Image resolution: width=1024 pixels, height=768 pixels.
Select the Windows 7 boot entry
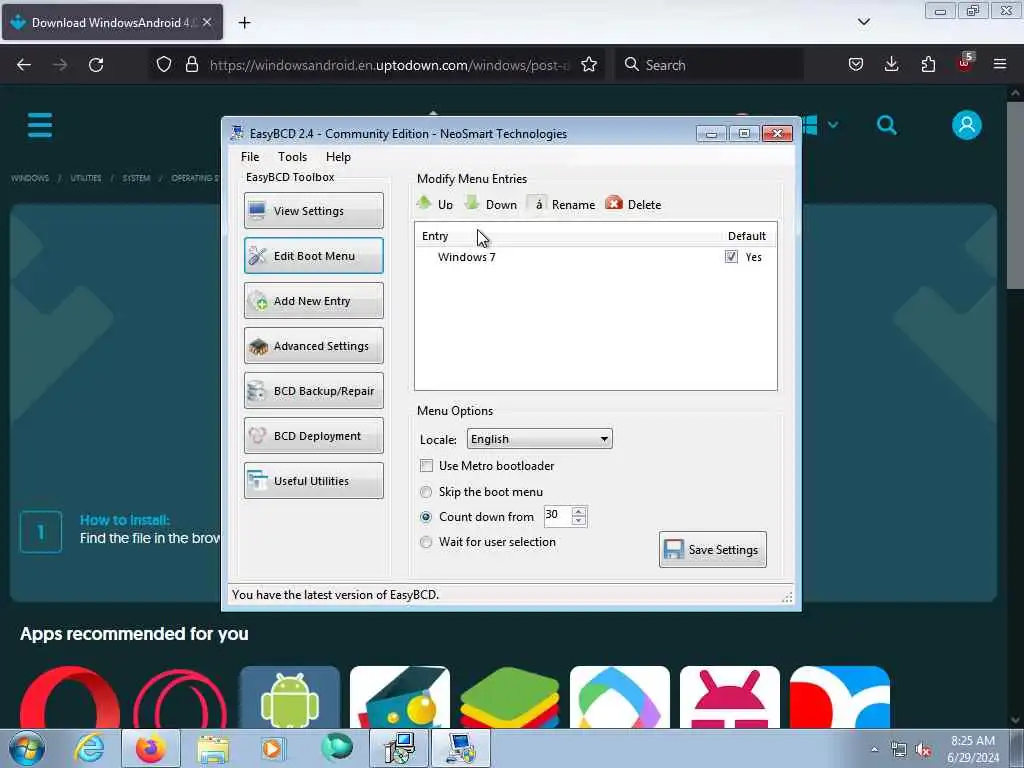[x=466, y=257]
